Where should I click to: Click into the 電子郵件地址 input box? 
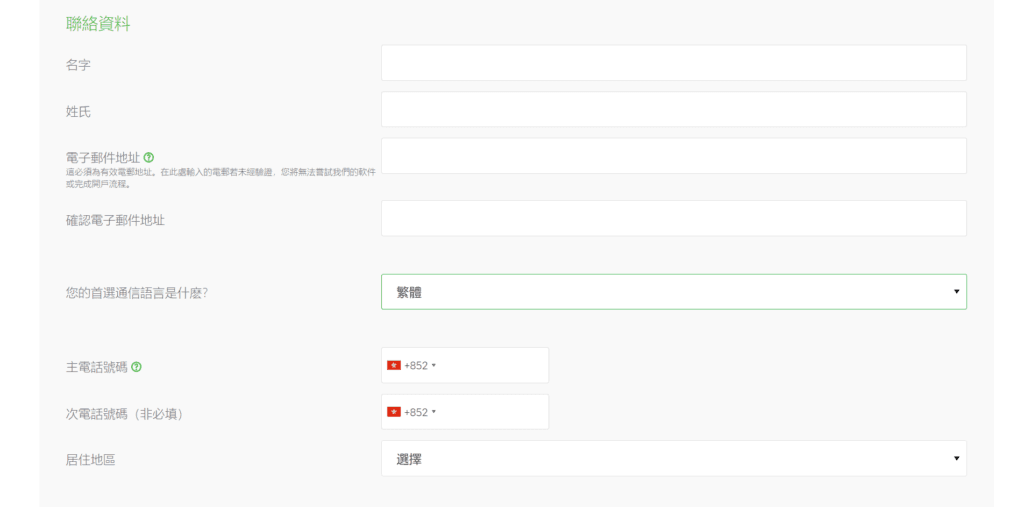[673, 155]
